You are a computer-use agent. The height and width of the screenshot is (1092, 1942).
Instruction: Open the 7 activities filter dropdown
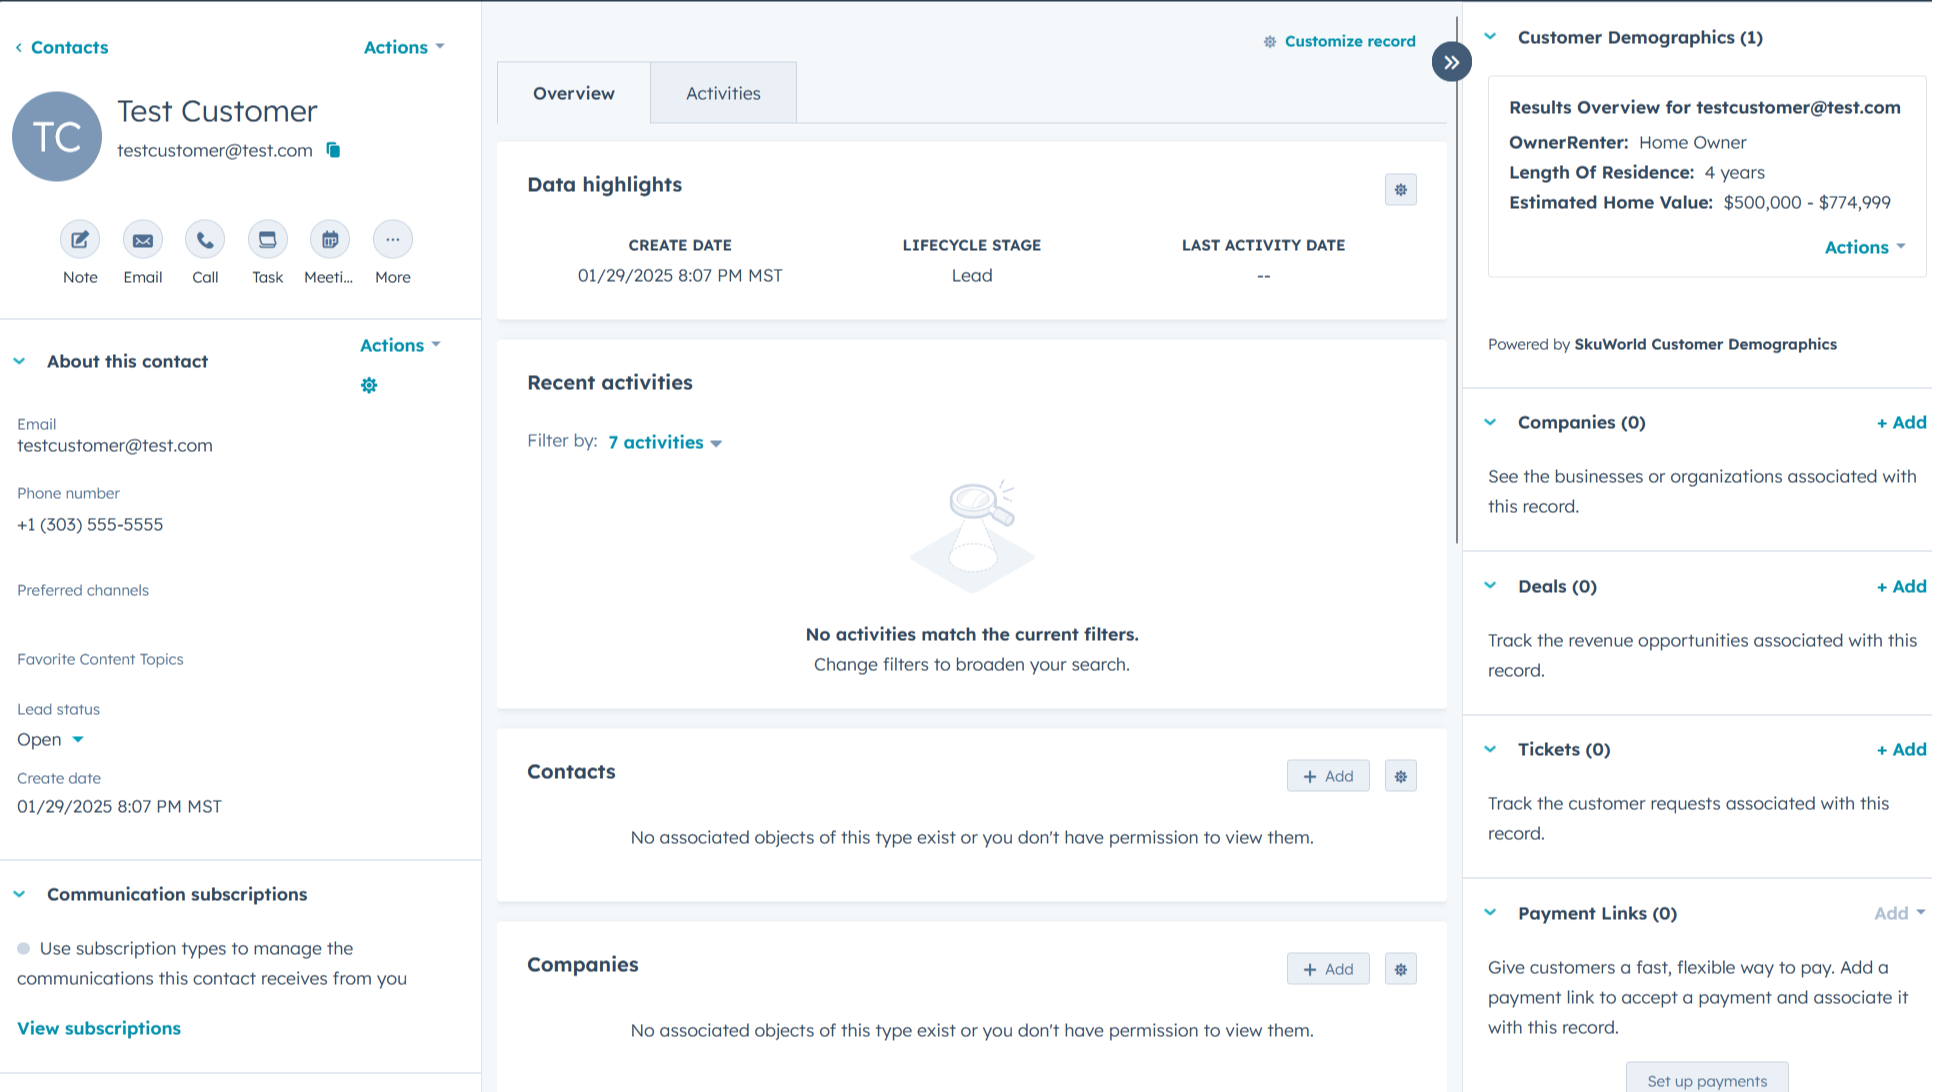(665, 442)
